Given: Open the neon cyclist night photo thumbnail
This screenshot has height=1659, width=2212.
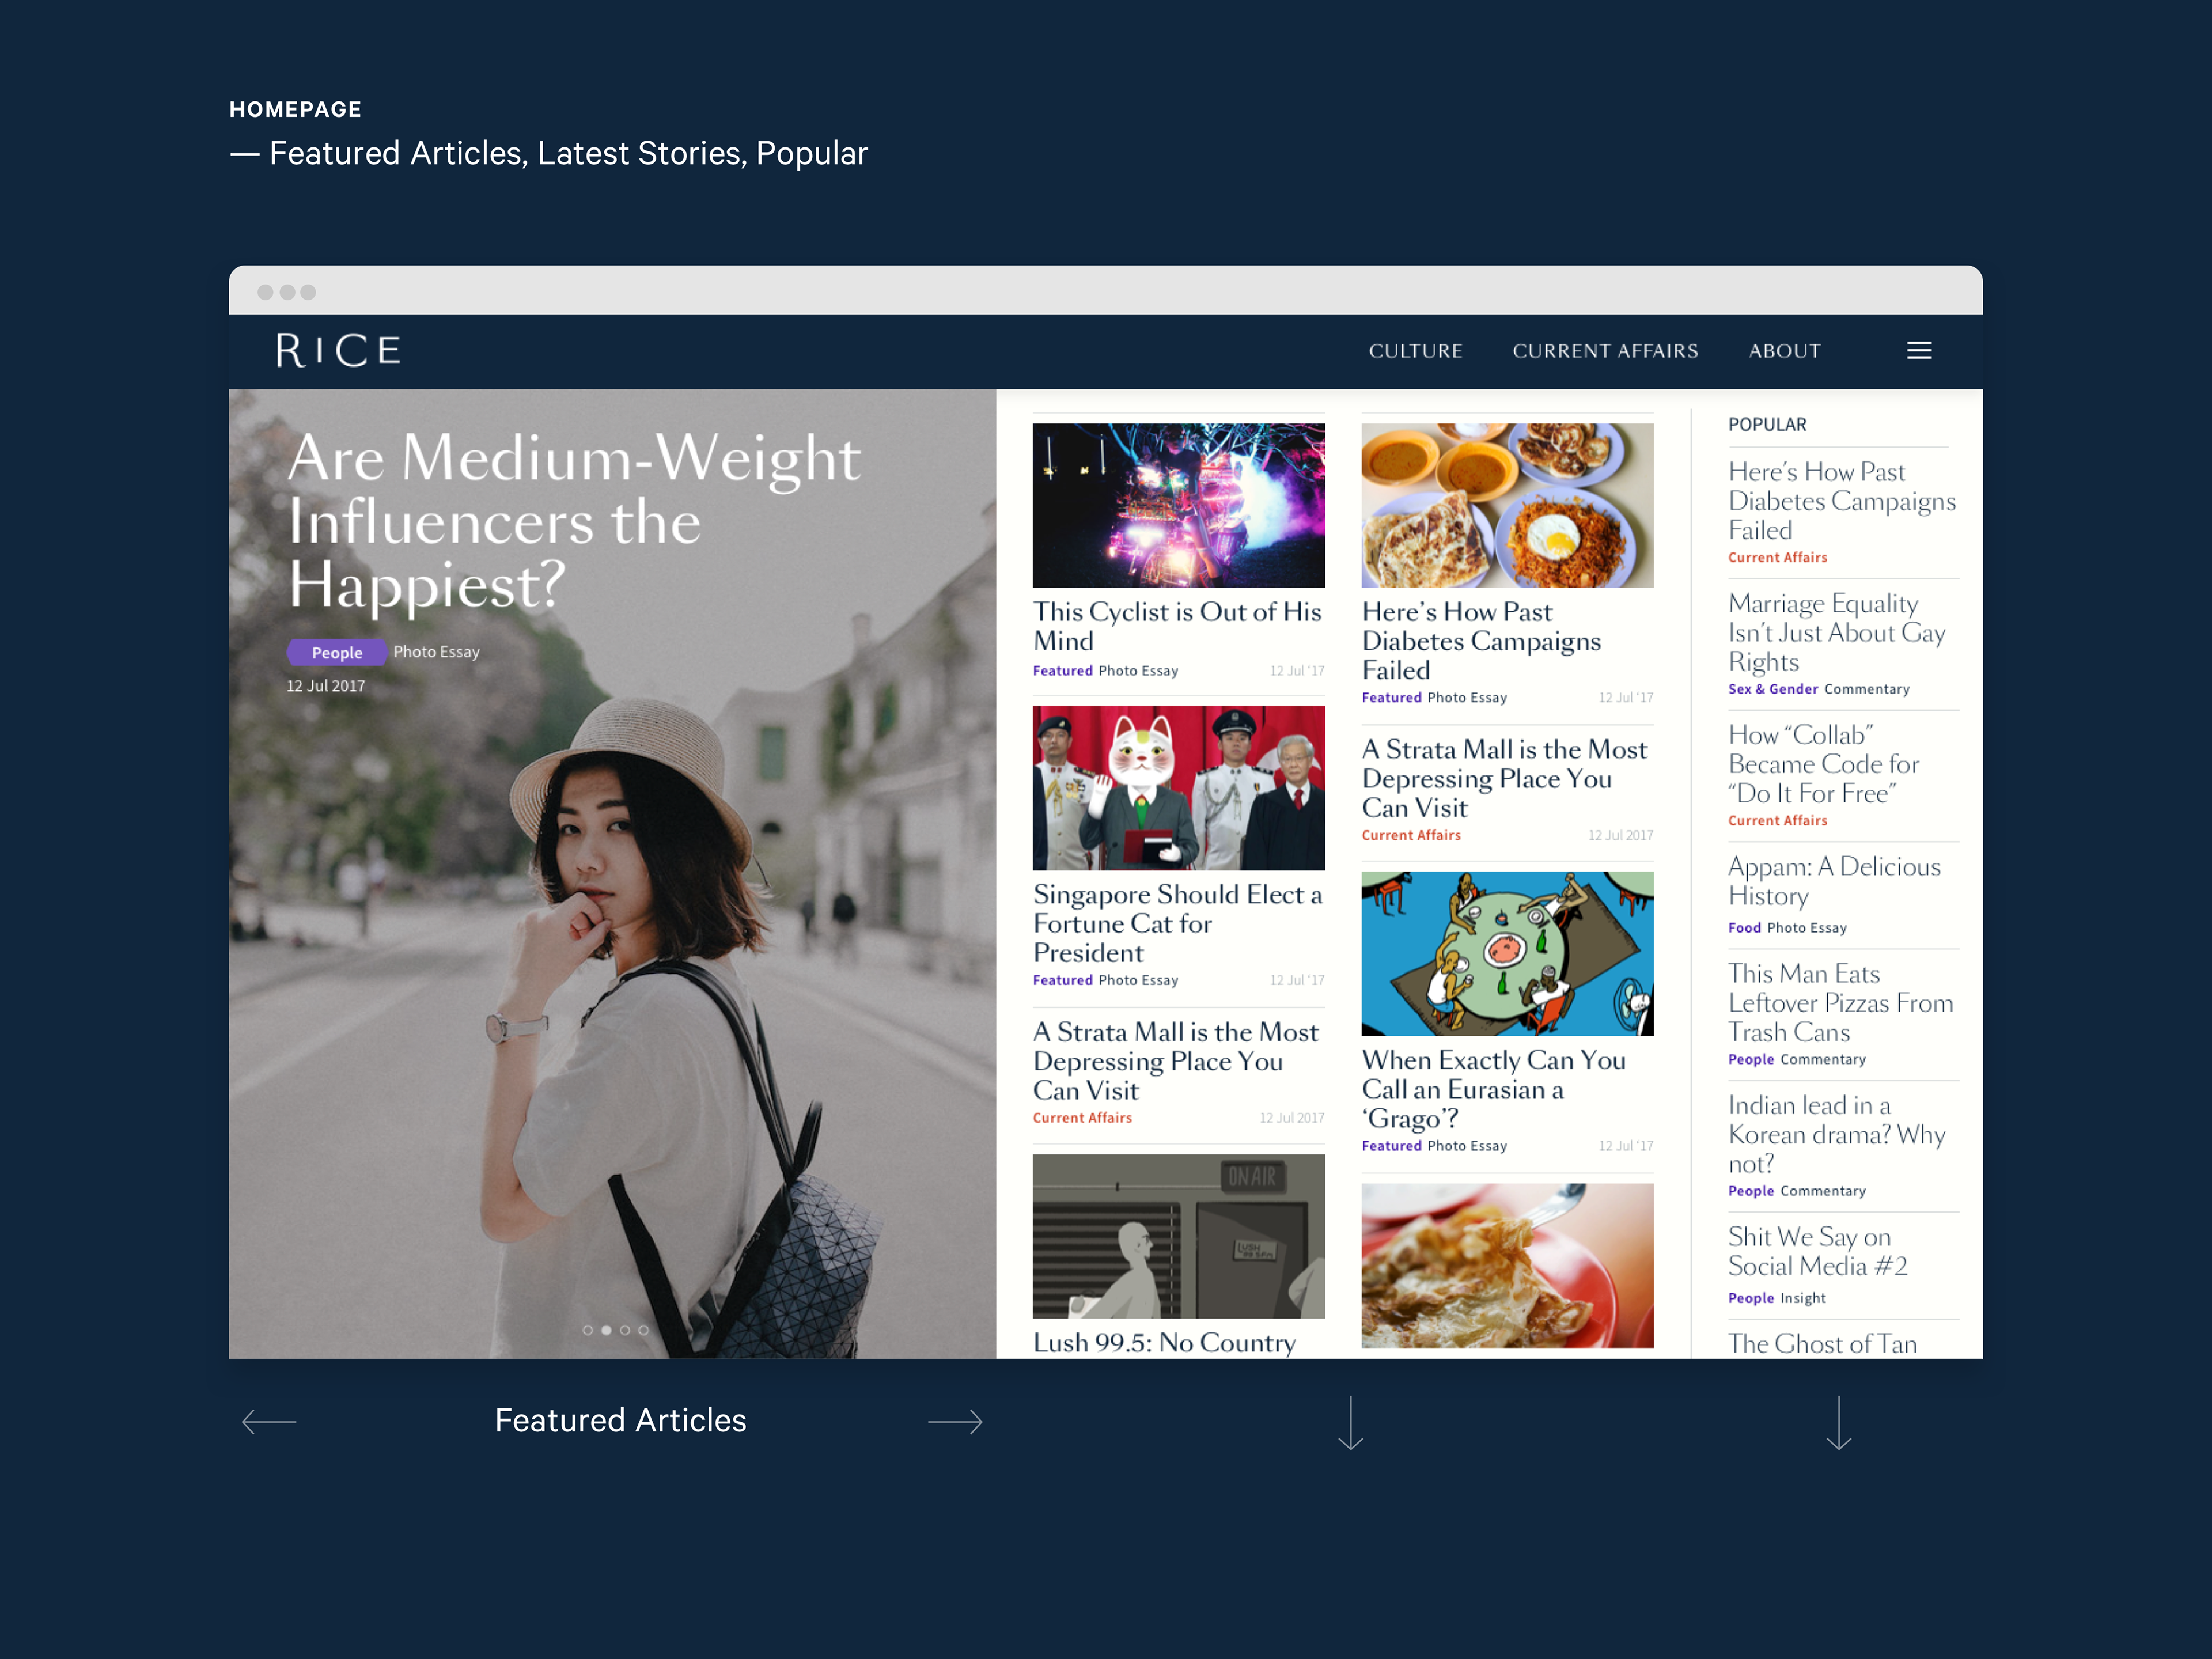Looking at the screenshot, I should [x=1178, y=505].
